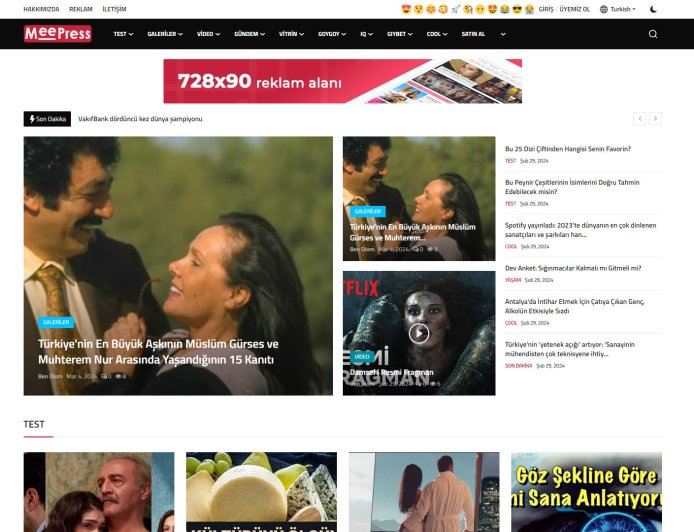Go to next breaking news headline
The height and width of the screenshot is (532, 694).
pos(656,119)
